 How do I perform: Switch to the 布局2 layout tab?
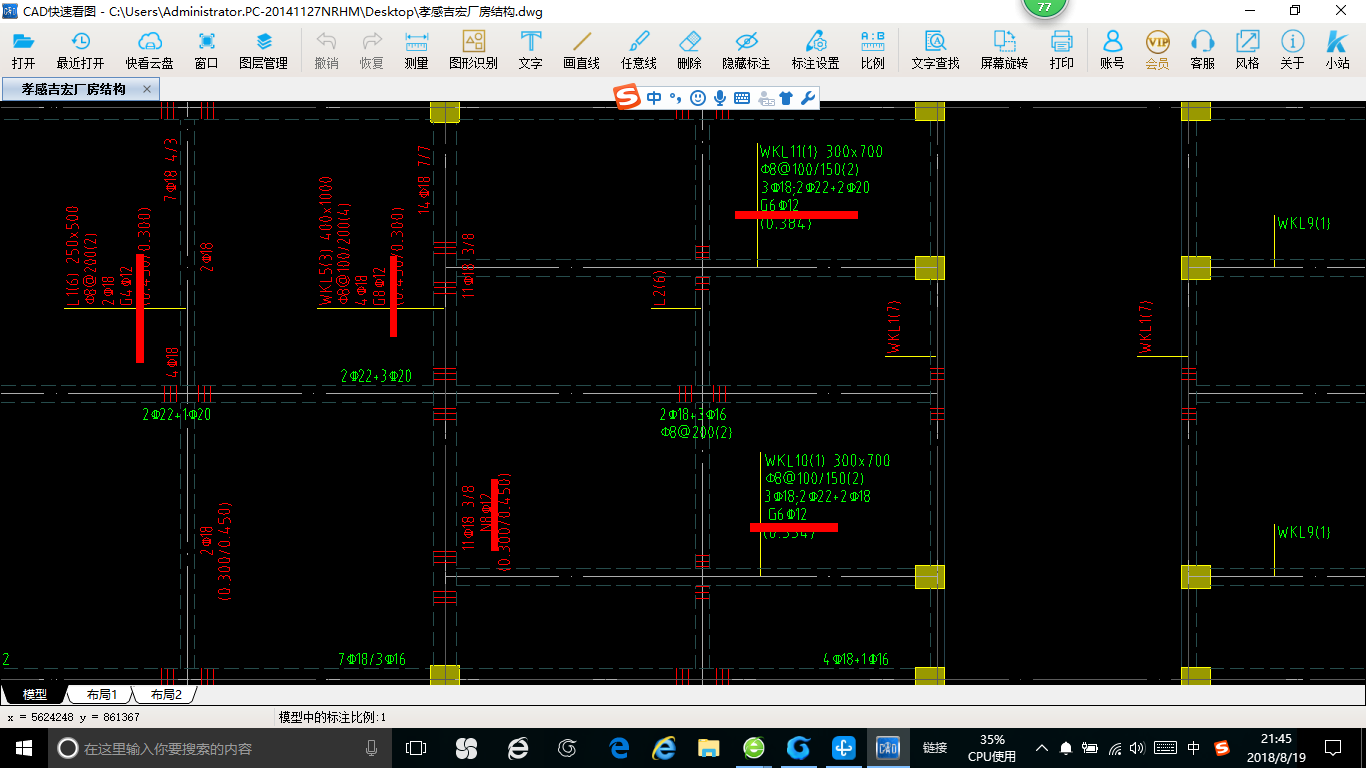165,694
